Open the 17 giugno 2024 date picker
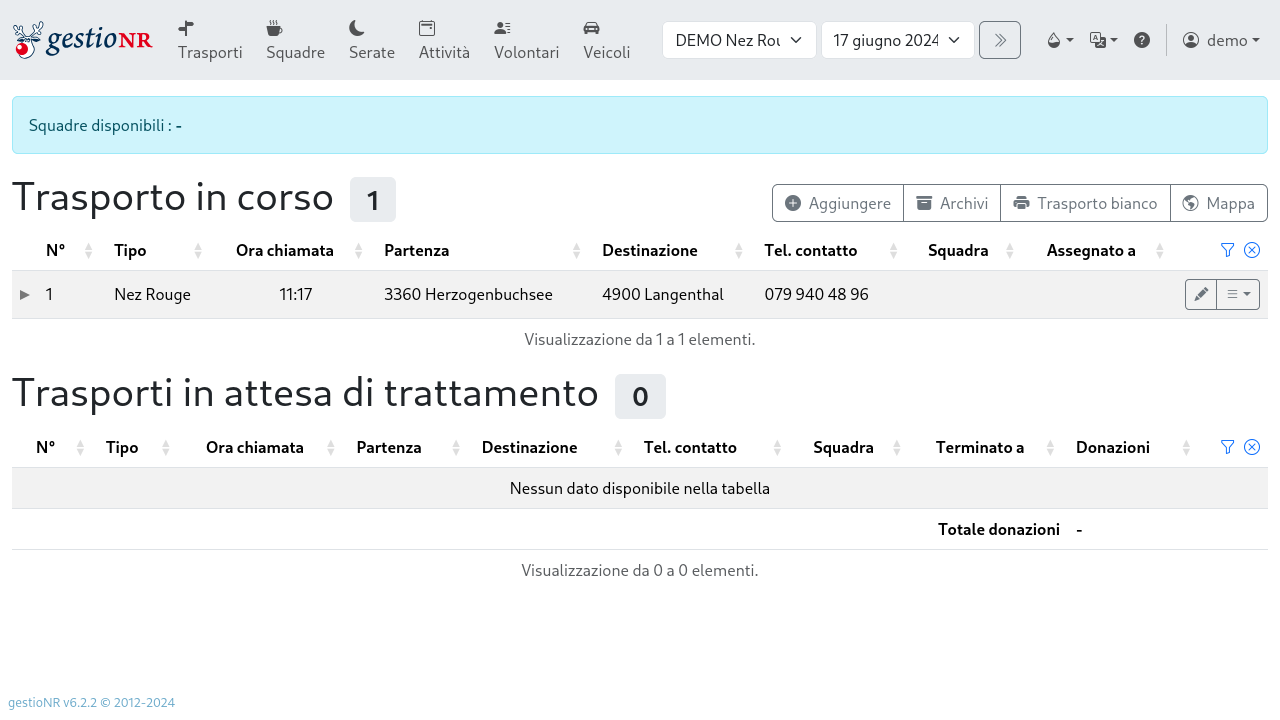This screenshot has height=720, width=1280. click(896, 40)
